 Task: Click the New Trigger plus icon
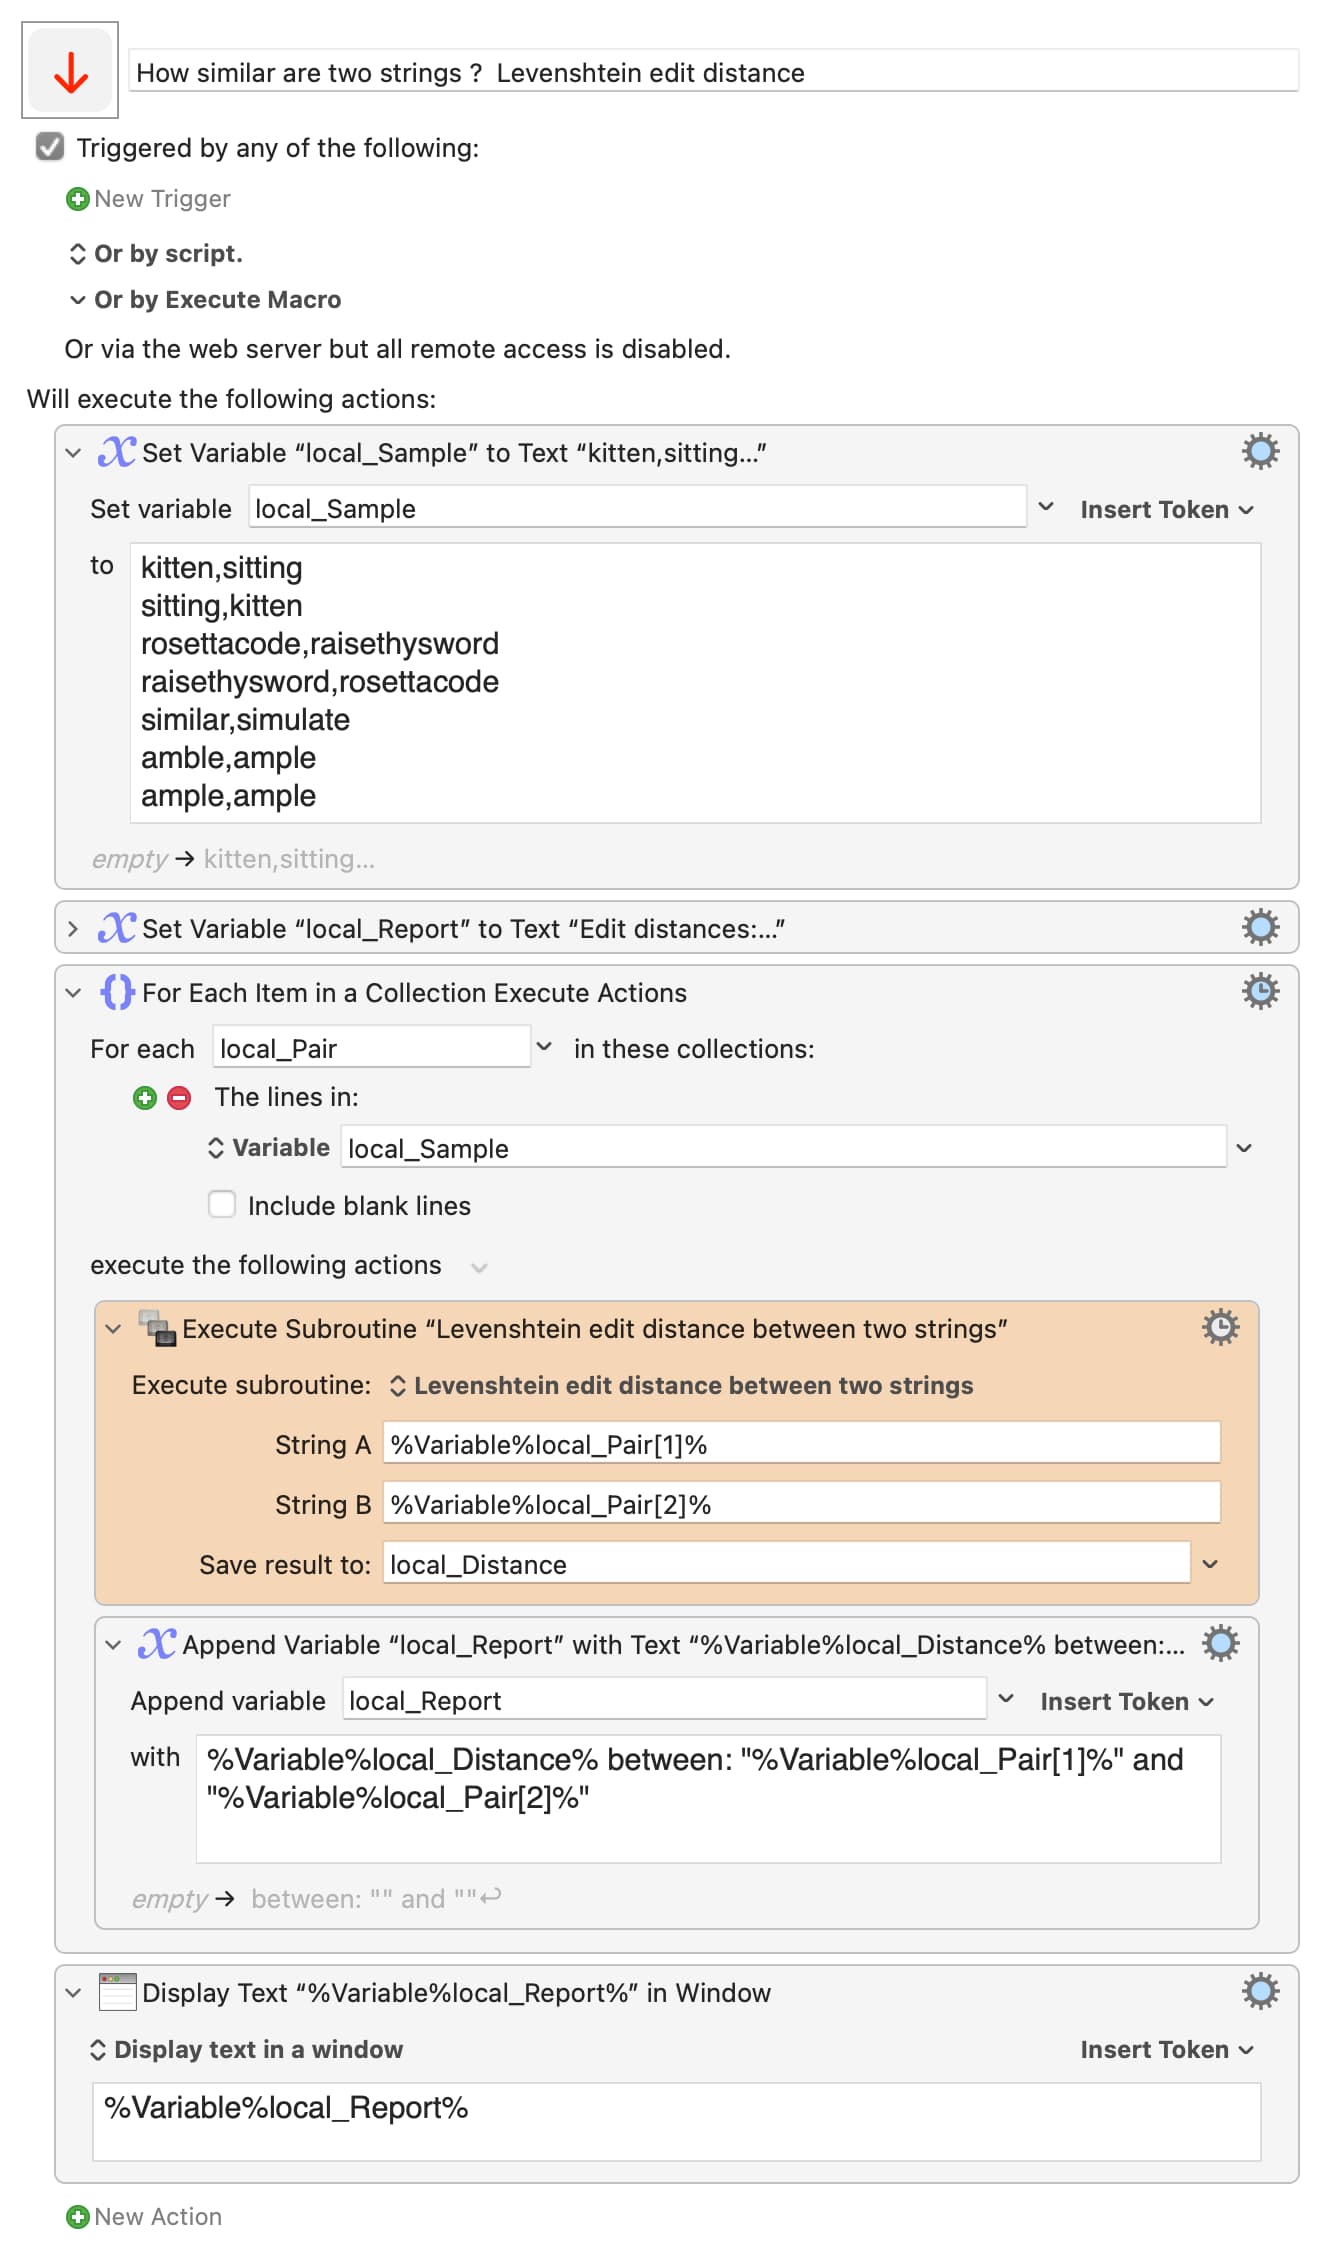click(x=77, y=199)
